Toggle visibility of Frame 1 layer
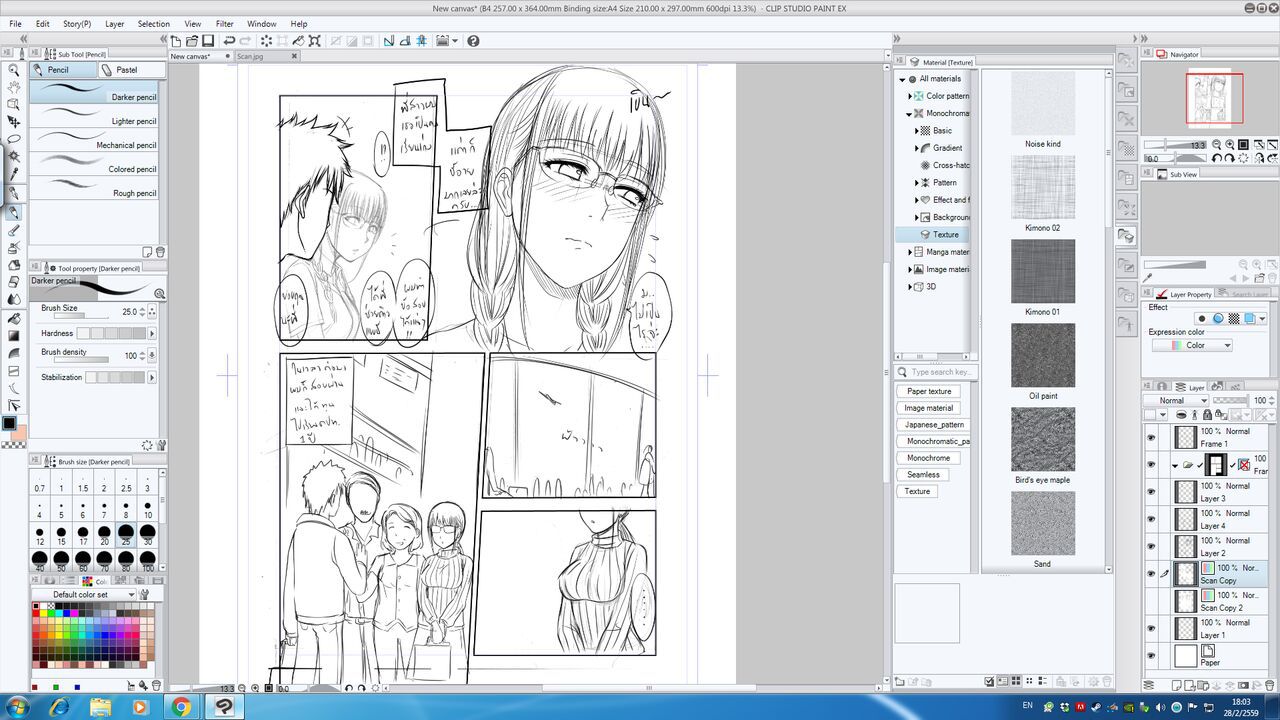The height and width of the screenshot is (720, 1280). (x=1151, y=437)
